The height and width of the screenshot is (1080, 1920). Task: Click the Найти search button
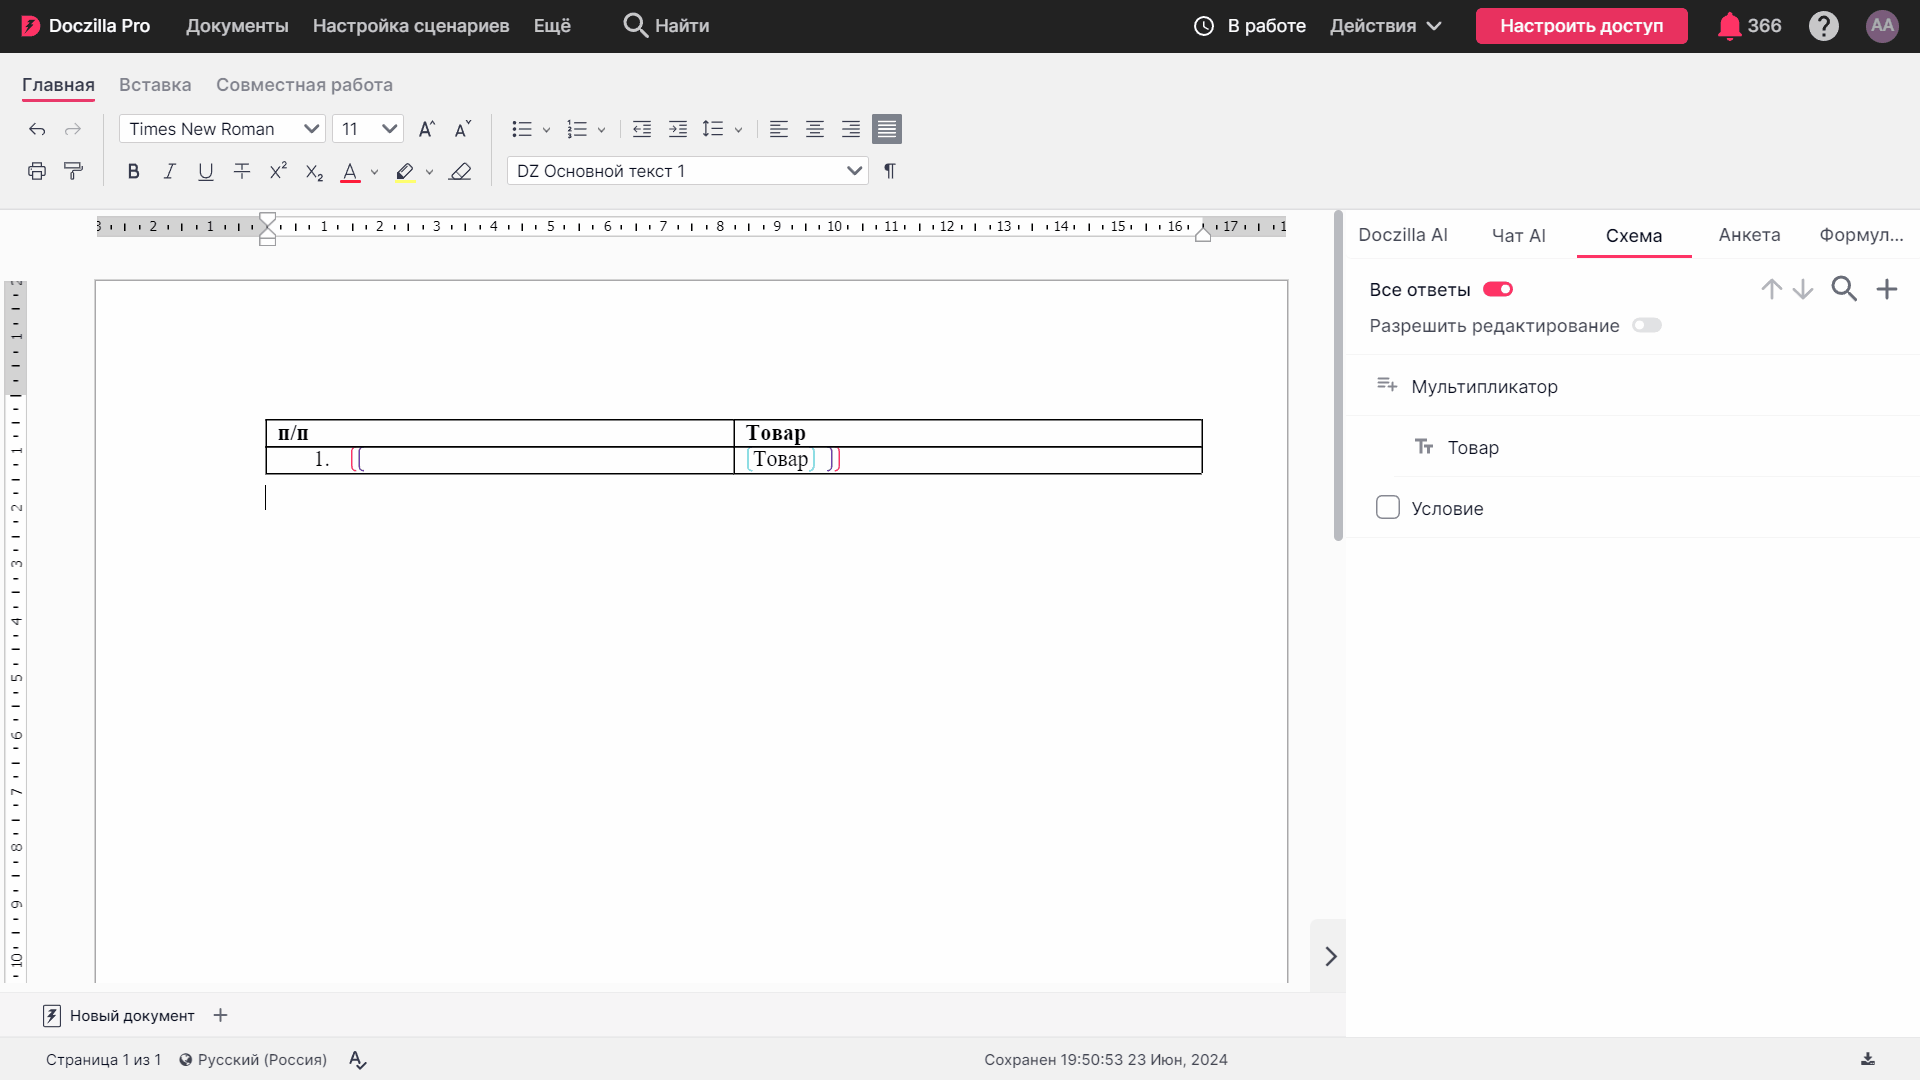666,26
